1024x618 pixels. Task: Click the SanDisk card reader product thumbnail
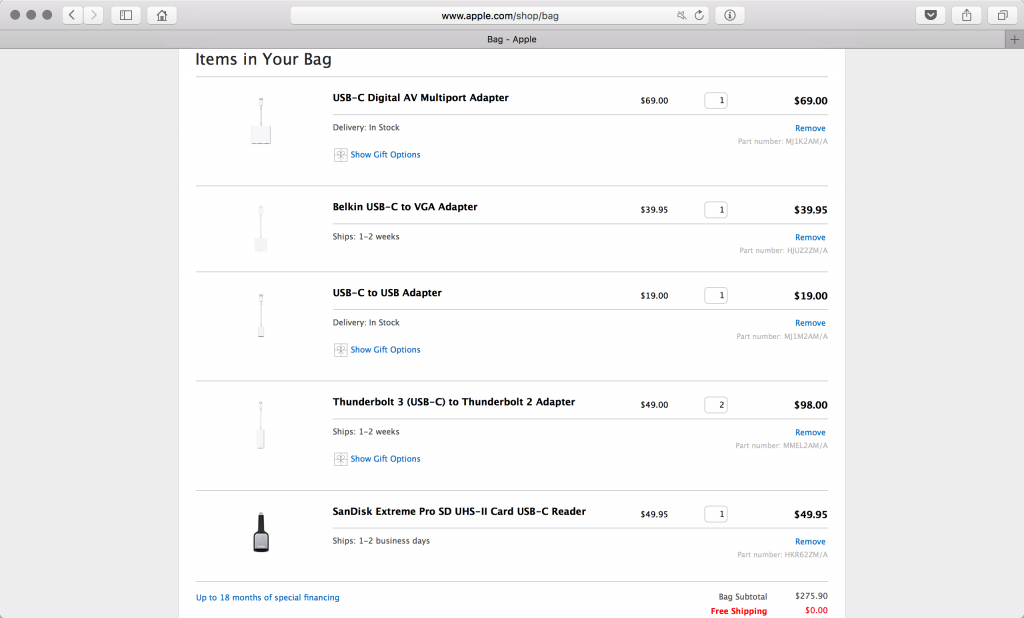[261, 532]
